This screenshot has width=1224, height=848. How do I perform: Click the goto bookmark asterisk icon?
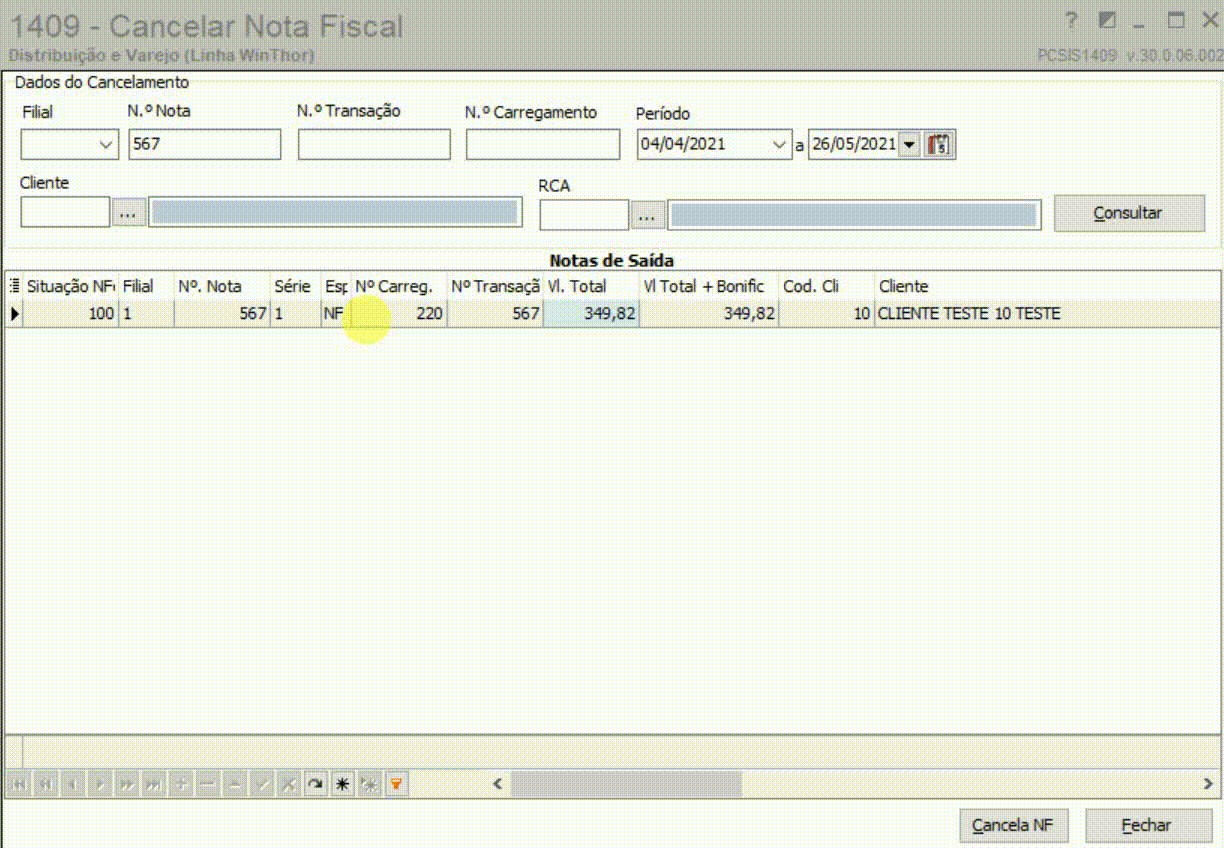point(369,784)
